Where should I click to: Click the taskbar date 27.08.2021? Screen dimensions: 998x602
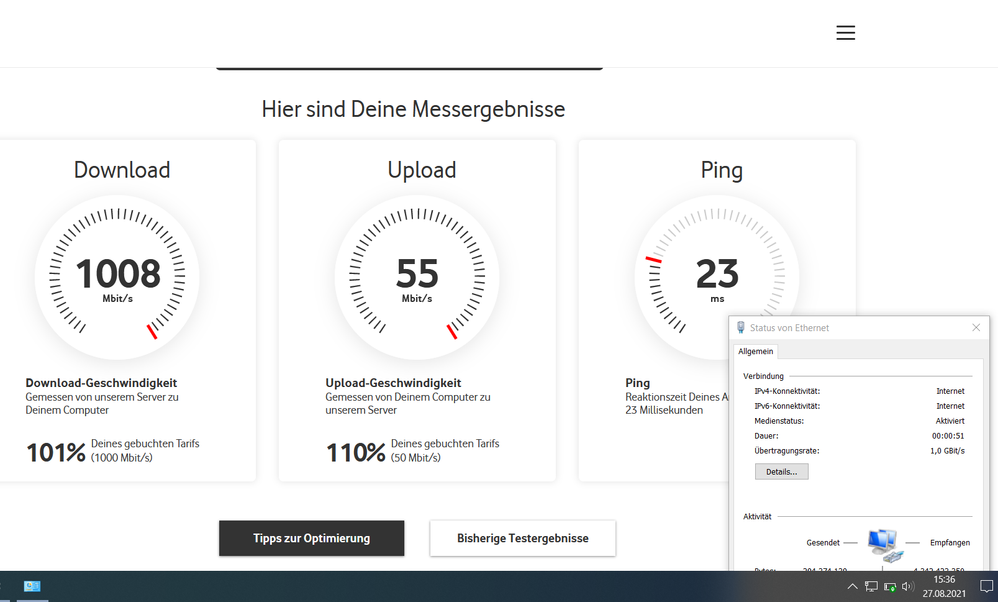pyautogui.click(x=944, y=594)
